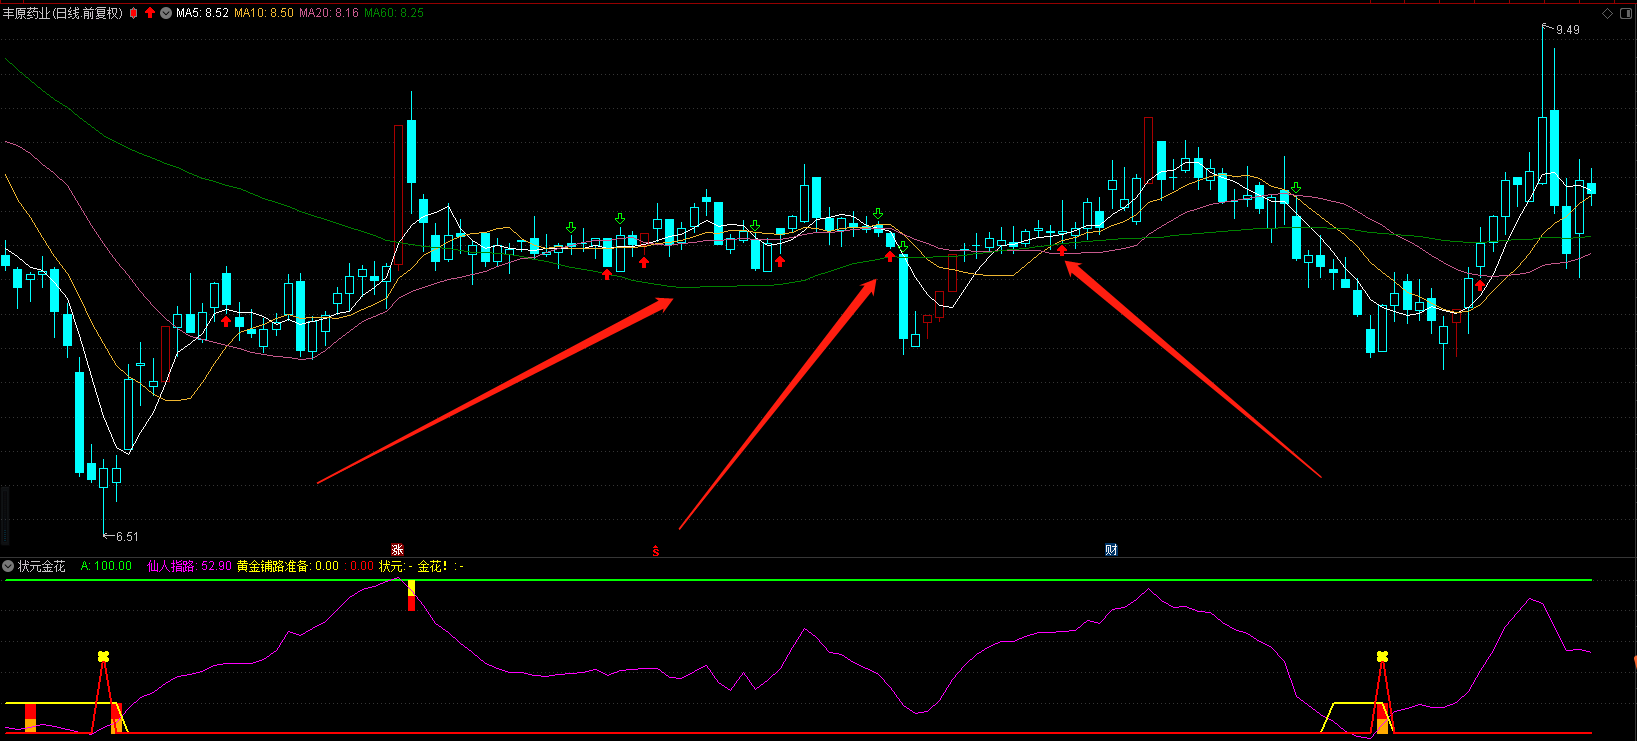Image resolution: width=1637 pixels, height=741 pixels.
Task: Click the red S event marker on the time axis
Action: click(656, 551)
